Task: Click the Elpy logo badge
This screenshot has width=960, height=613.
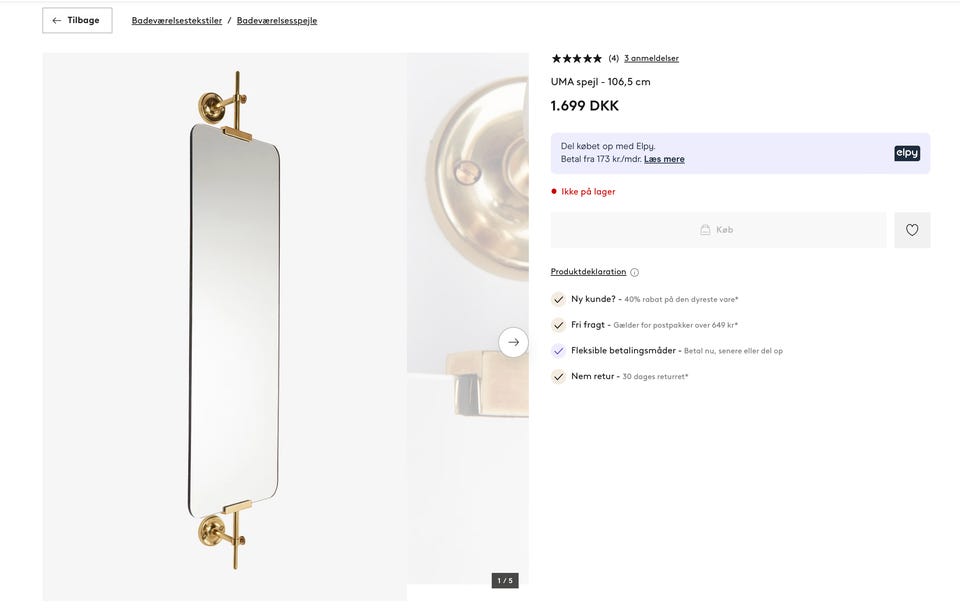Action: (907, 153)
